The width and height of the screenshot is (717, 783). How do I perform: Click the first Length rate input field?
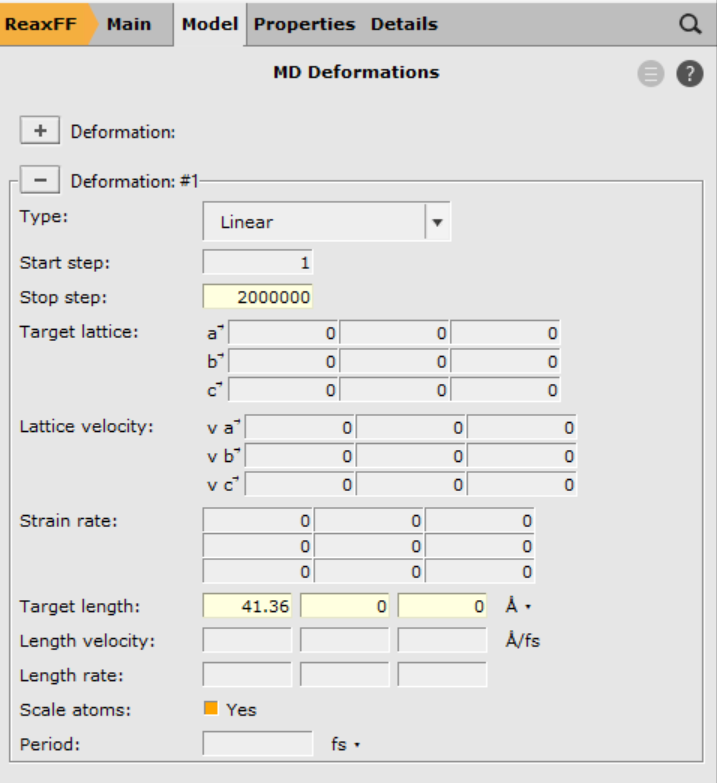248,675
